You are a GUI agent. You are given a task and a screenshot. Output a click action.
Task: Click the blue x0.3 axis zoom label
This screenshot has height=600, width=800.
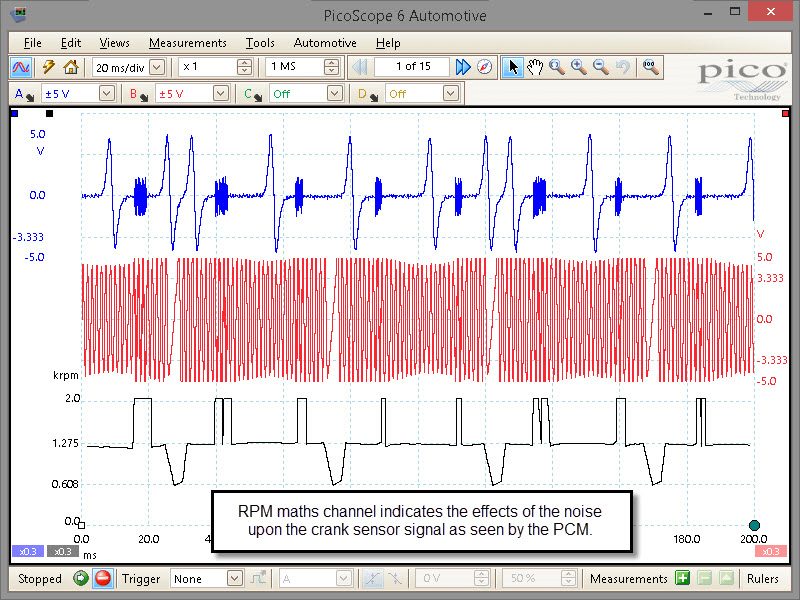[x=28, y=552]
